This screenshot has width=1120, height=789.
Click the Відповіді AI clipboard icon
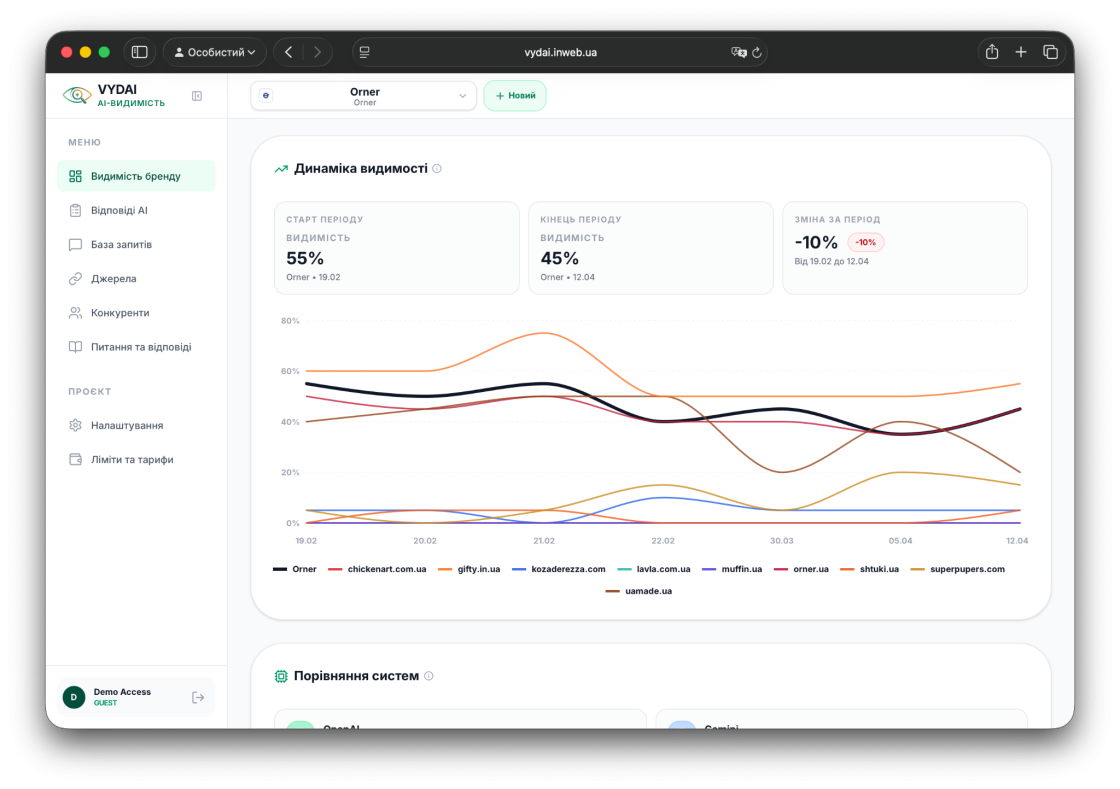(x=75, y=210)
